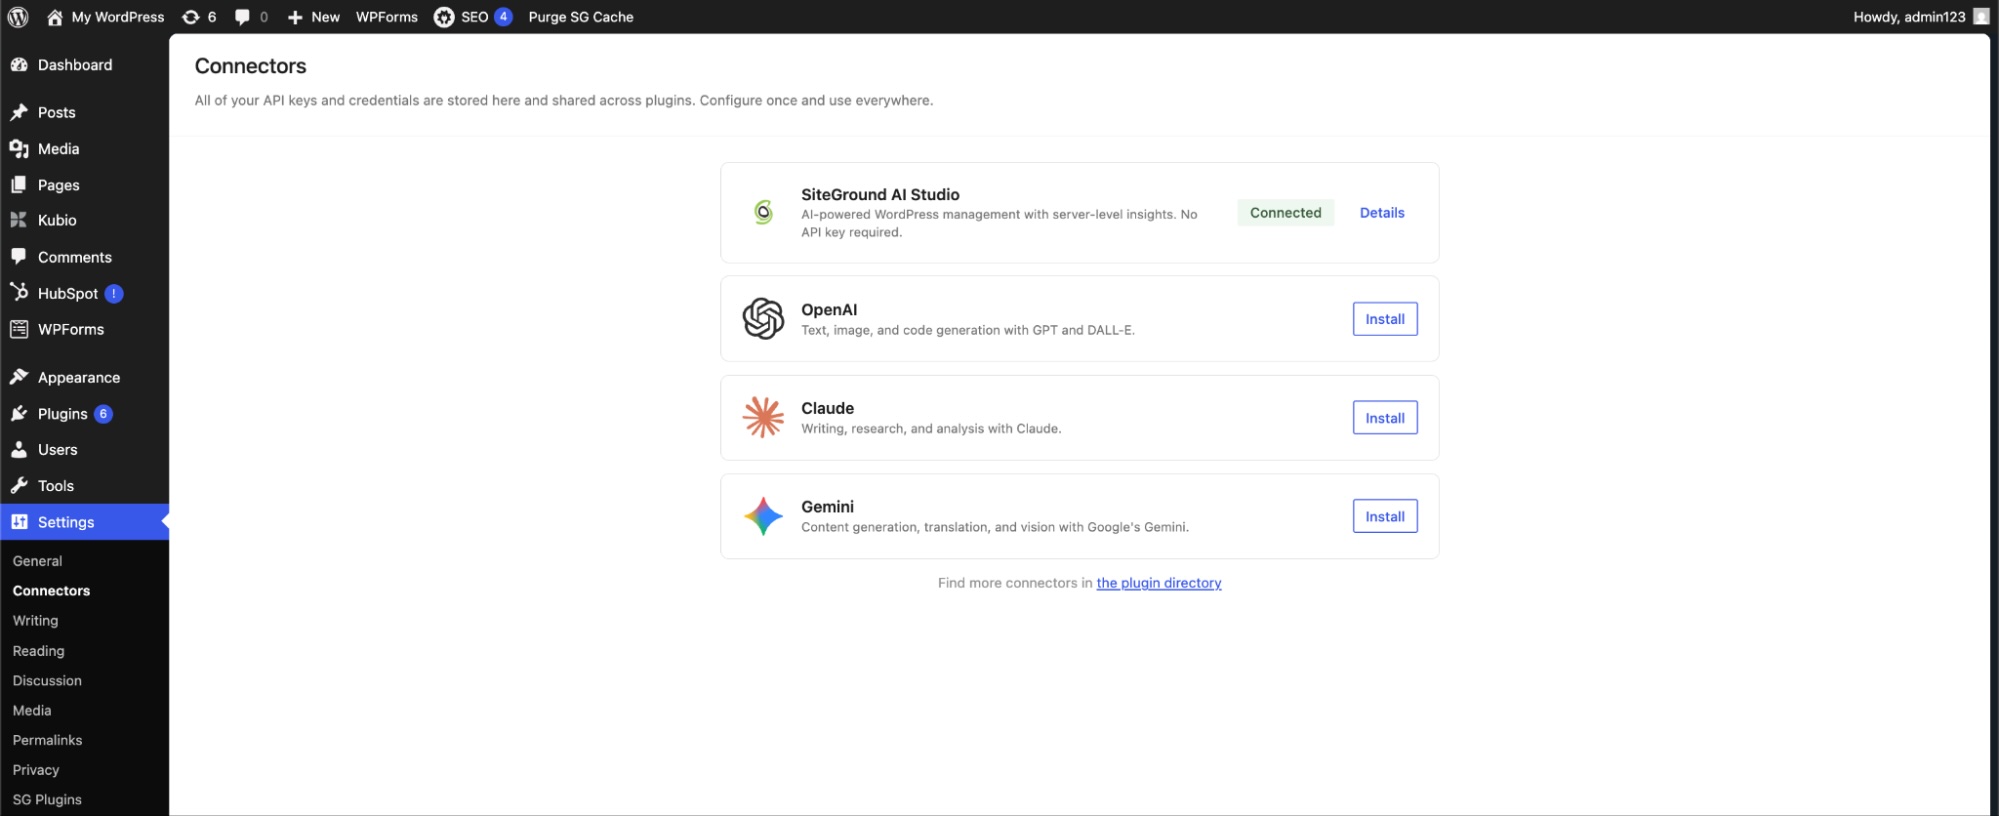Click the plus icon beside New

tap(295, 17)
